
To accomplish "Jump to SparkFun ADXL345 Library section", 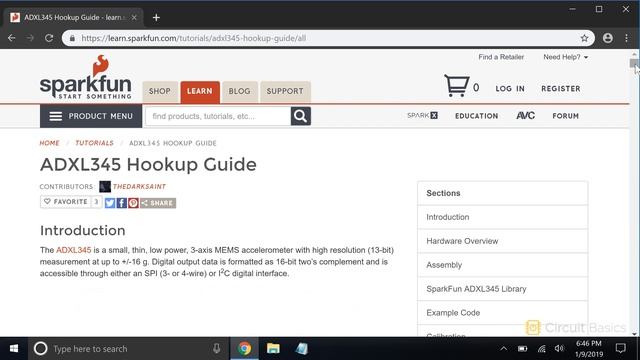I will (502, 289).
